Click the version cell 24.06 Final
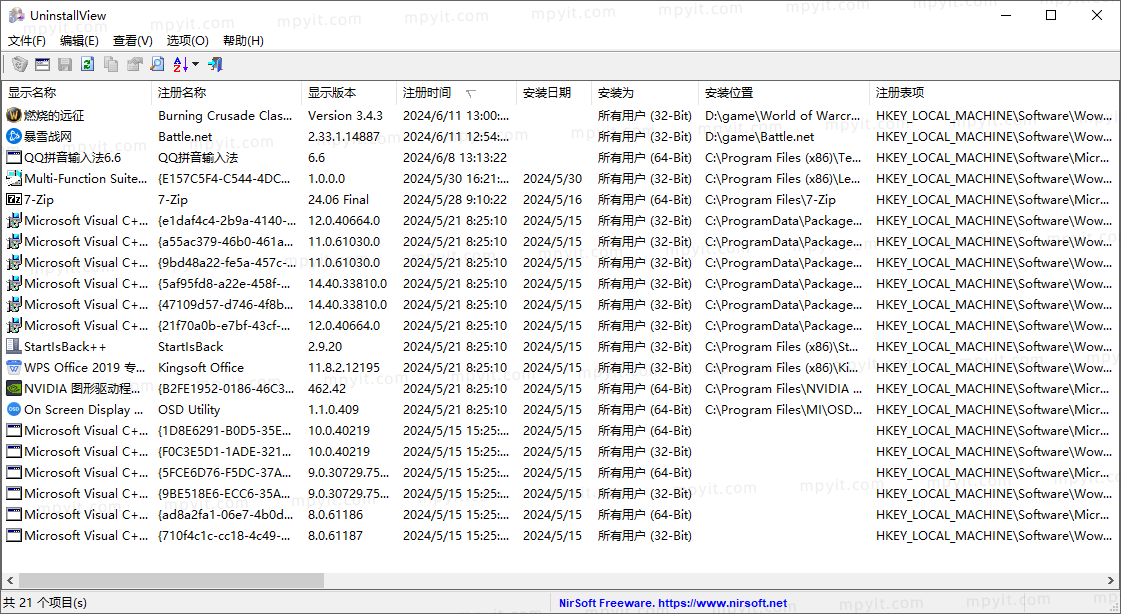Screen dimensions: 1121x614 click(x=338, y=199)
